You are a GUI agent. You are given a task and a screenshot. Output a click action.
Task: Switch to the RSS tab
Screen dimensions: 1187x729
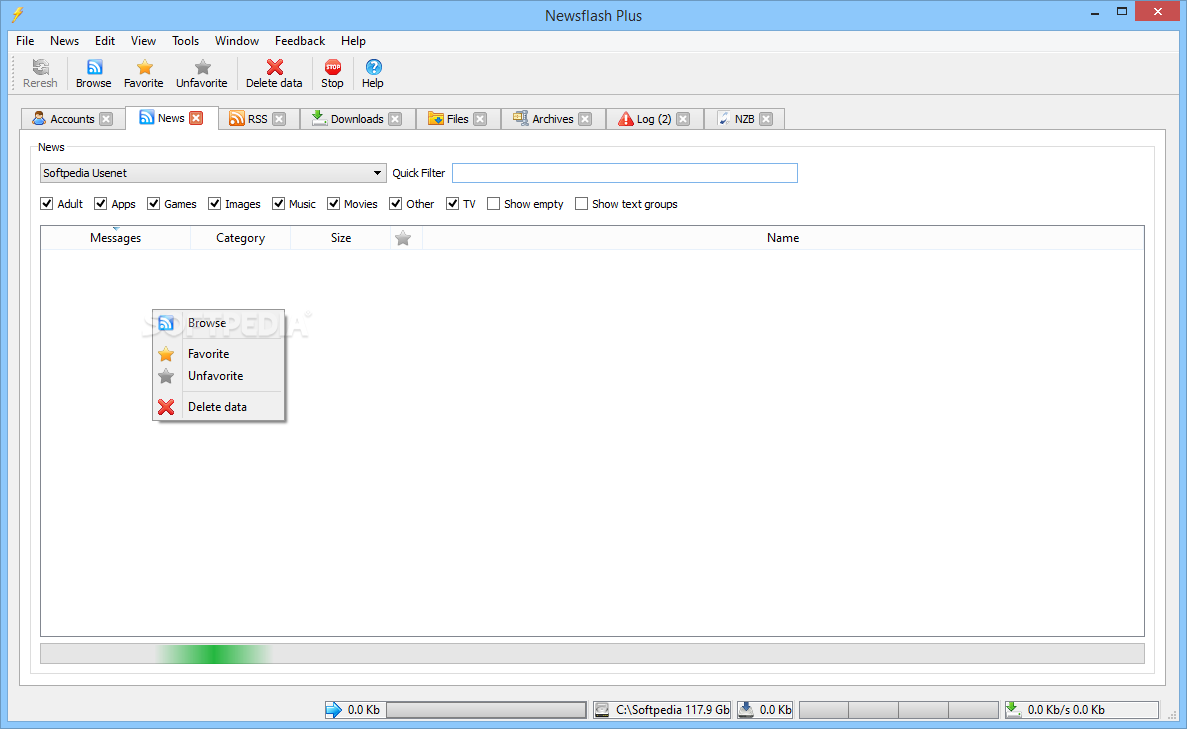click(x=257, y=119)
